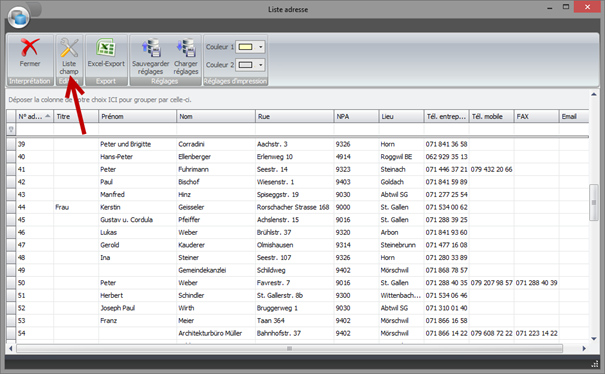Click the Nom column header

216,116
